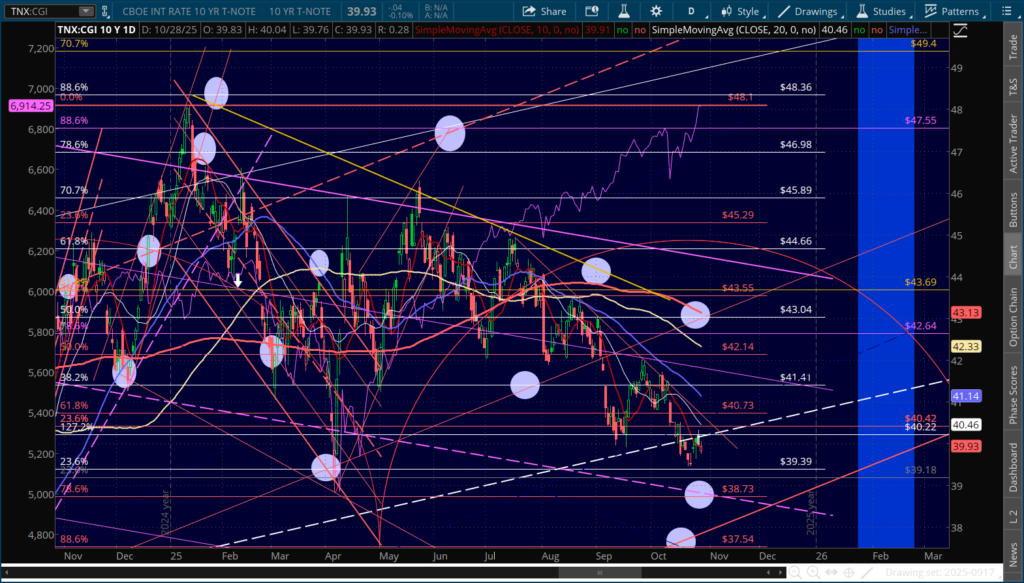Click the zoom out magnifier icon
This screenshot has height=583, width=1024.
coord(795,573)
